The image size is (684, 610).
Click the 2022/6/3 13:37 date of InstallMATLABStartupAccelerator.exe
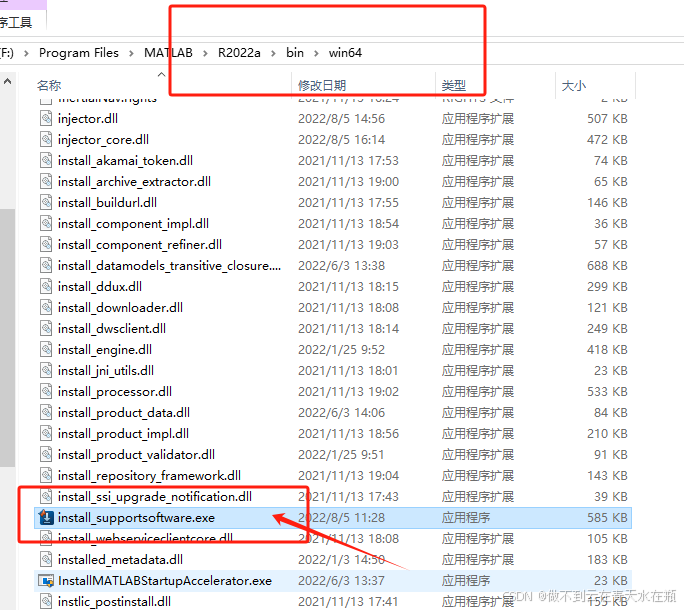[341, 580]
